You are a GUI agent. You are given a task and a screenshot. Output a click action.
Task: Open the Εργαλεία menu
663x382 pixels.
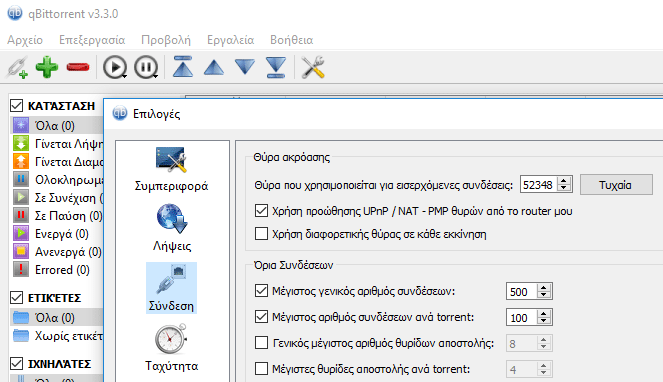tap(230, 40)
